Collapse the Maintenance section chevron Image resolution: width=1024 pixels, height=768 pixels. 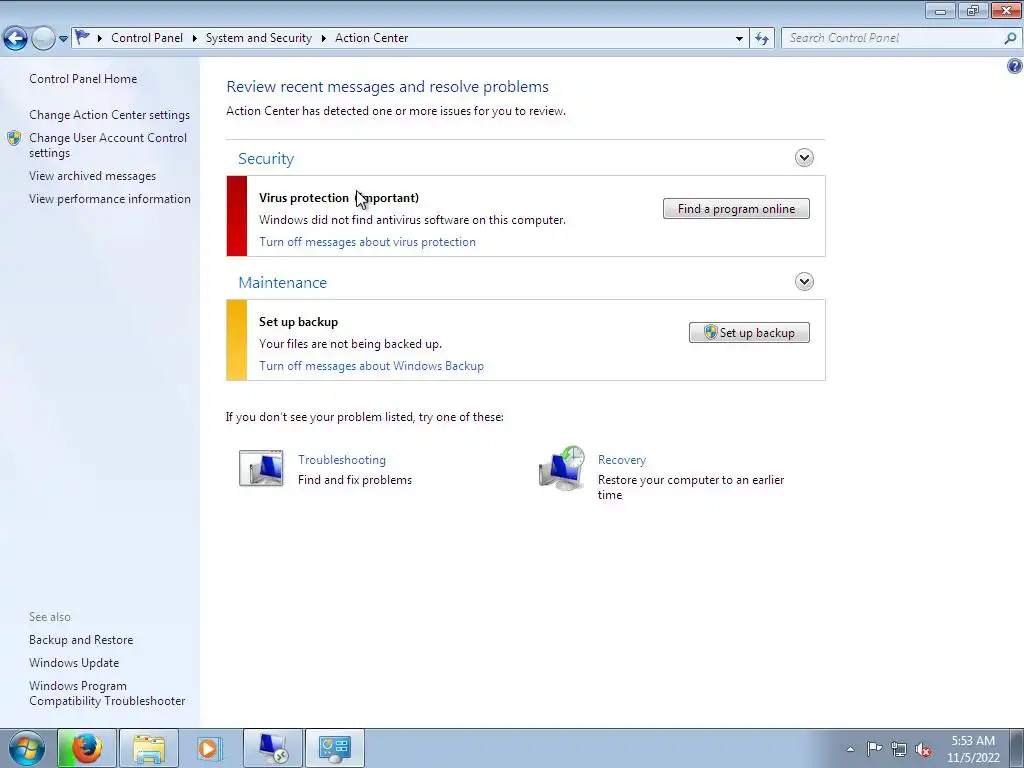(804, 281)
